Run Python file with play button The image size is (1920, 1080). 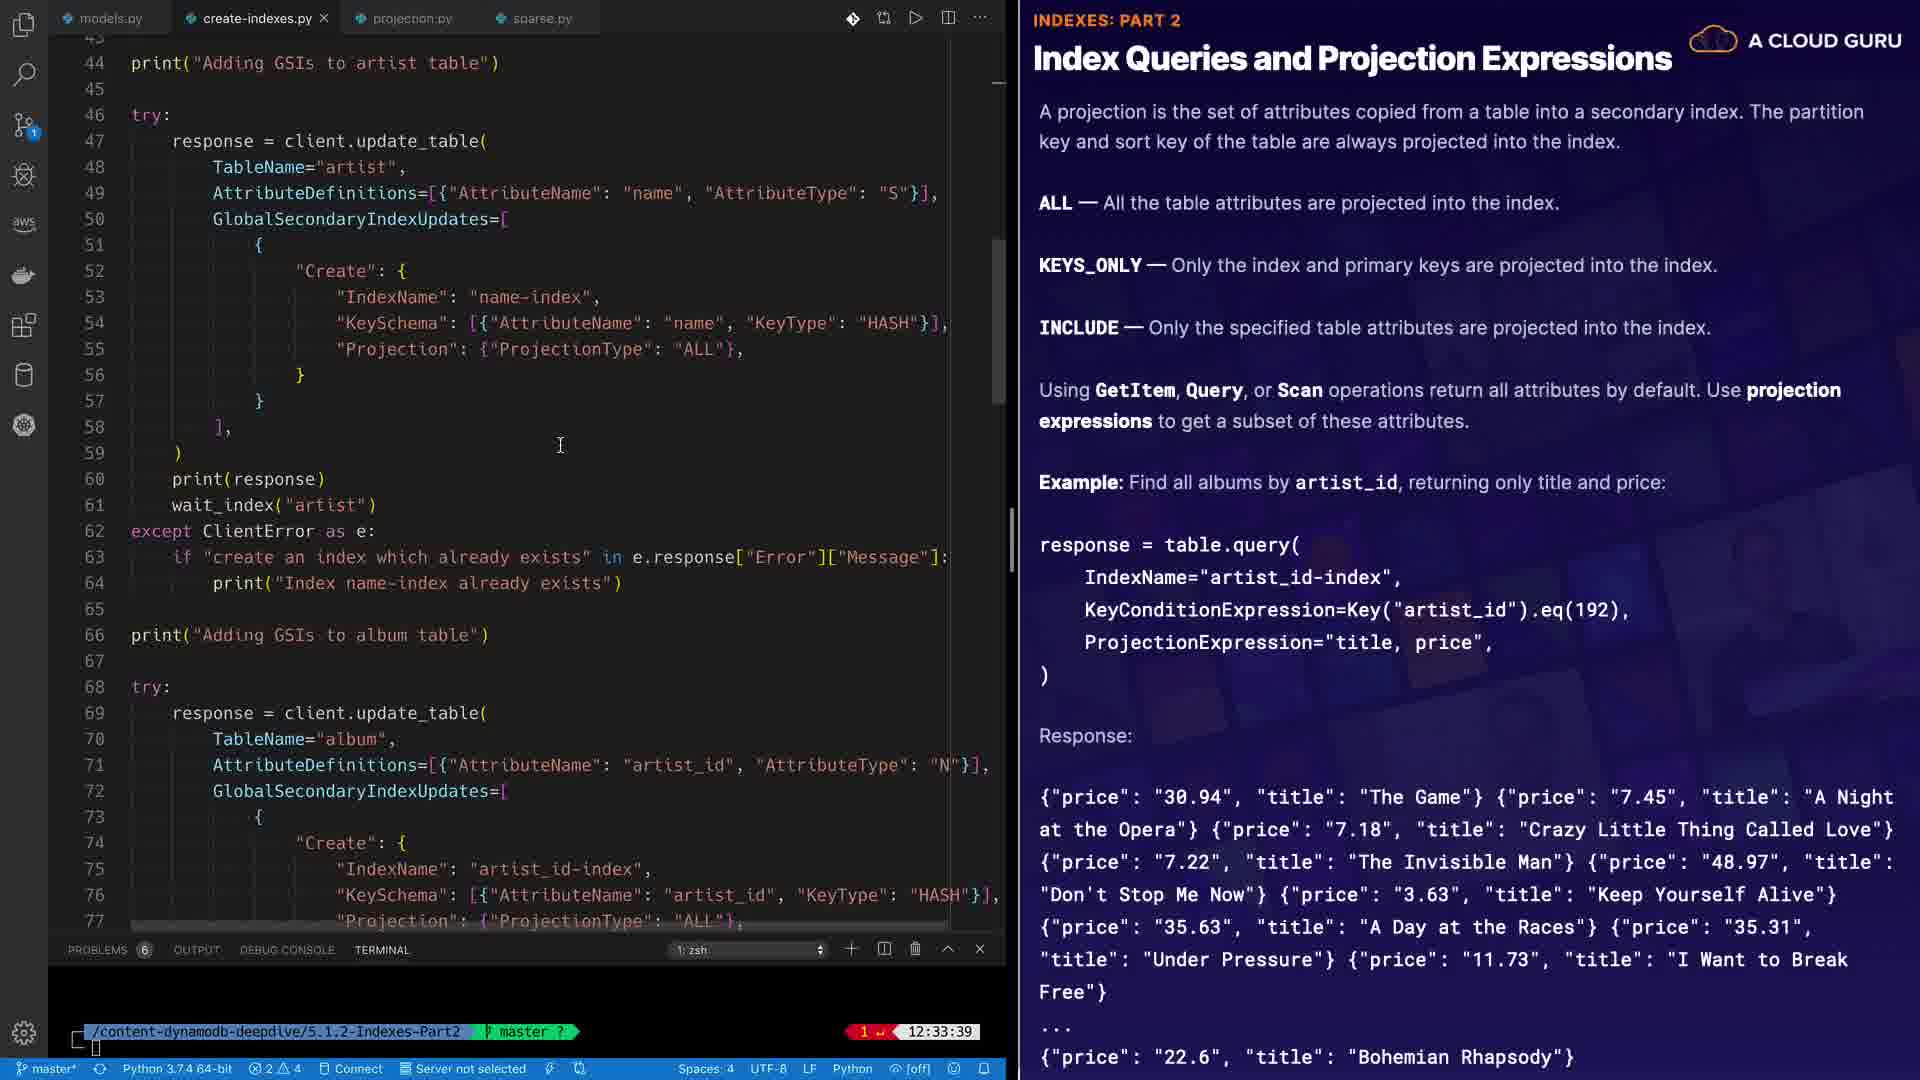pos(915,18)
